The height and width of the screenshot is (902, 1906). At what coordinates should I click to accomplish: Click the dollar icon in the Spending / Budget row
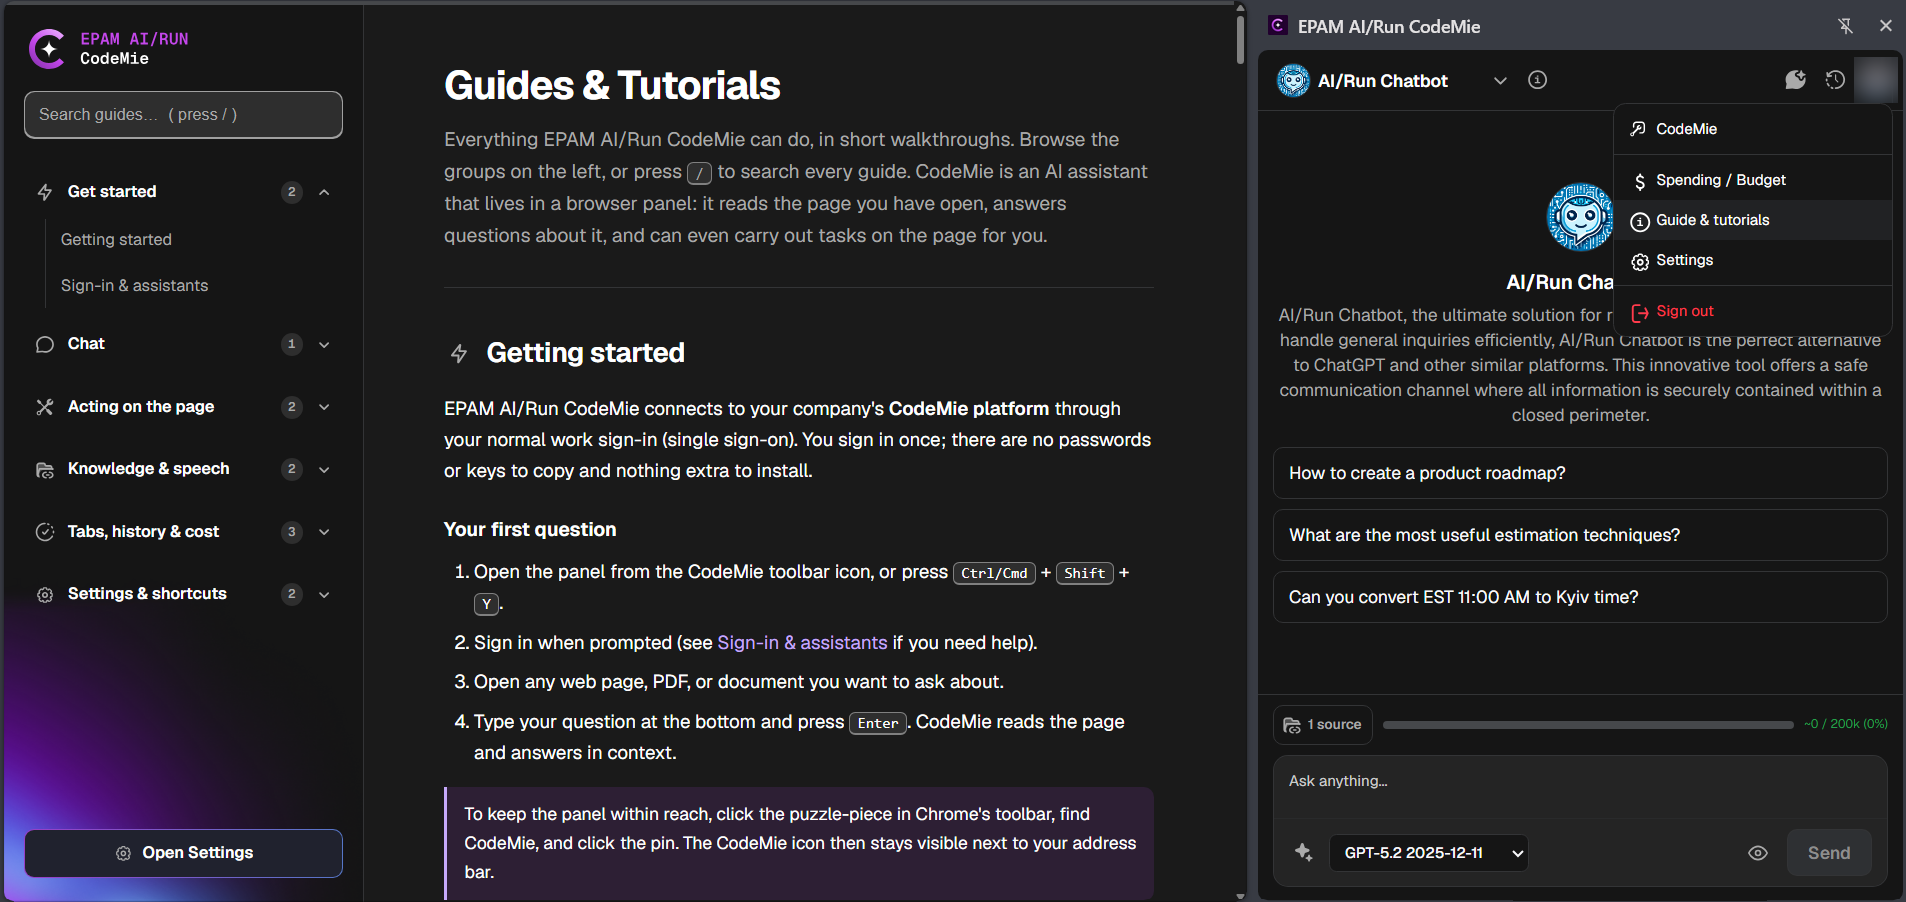pyautogui.click(x=1640, y=181)
